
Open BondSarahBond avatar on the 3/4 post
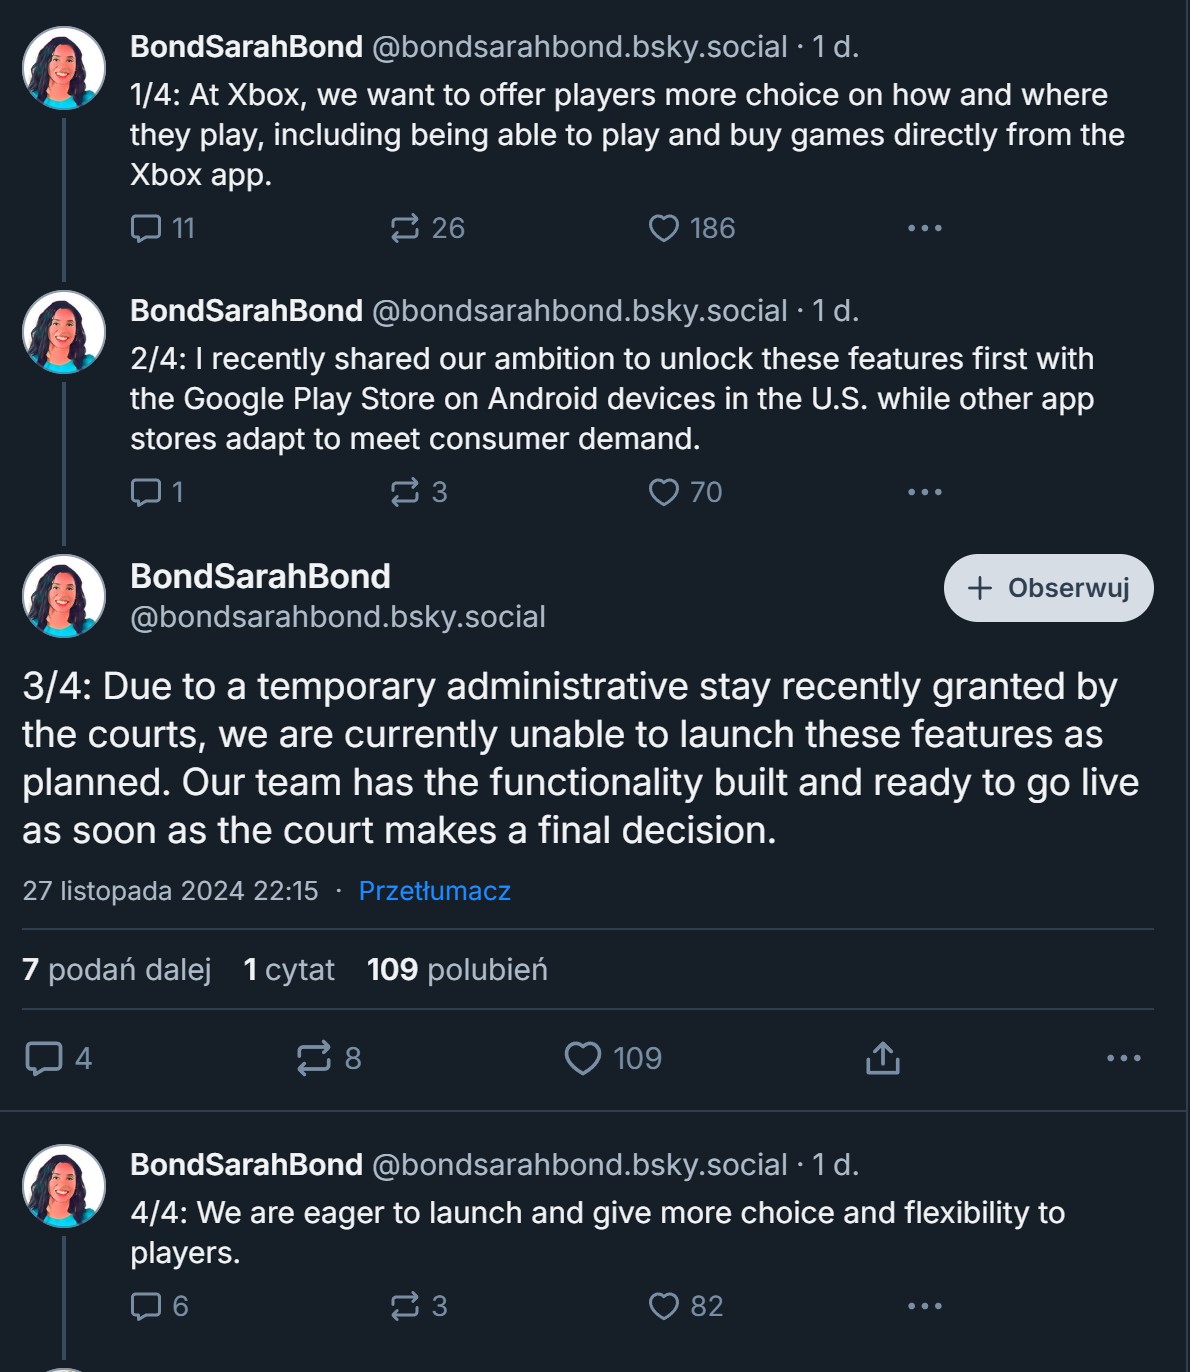[x=64, y=596]
